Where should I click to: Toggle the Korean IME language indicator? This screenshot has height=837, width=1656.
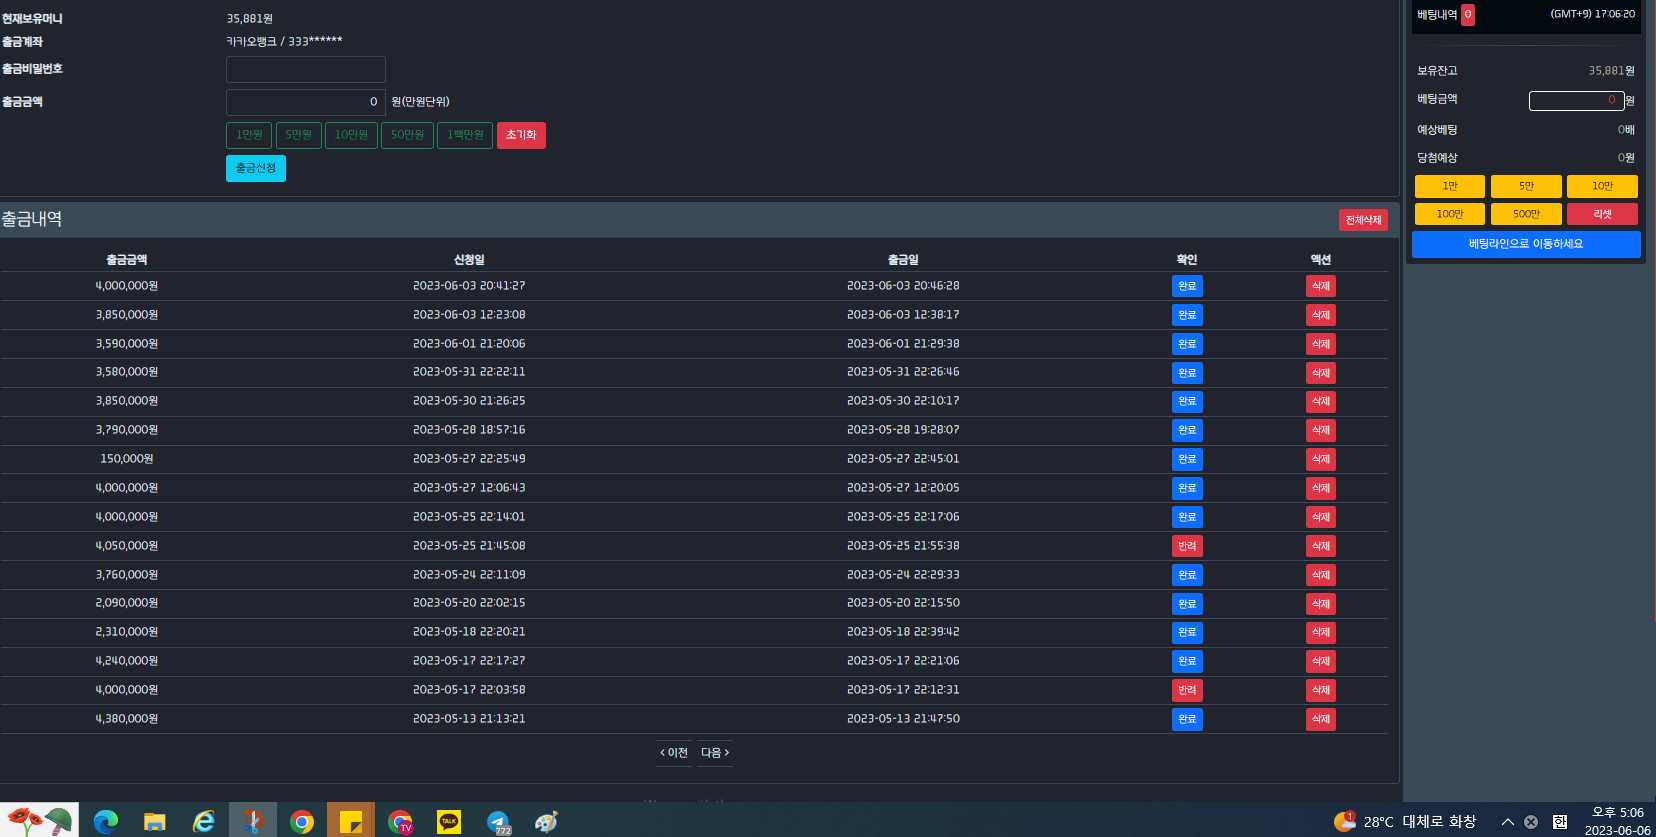coord(1560,822)
